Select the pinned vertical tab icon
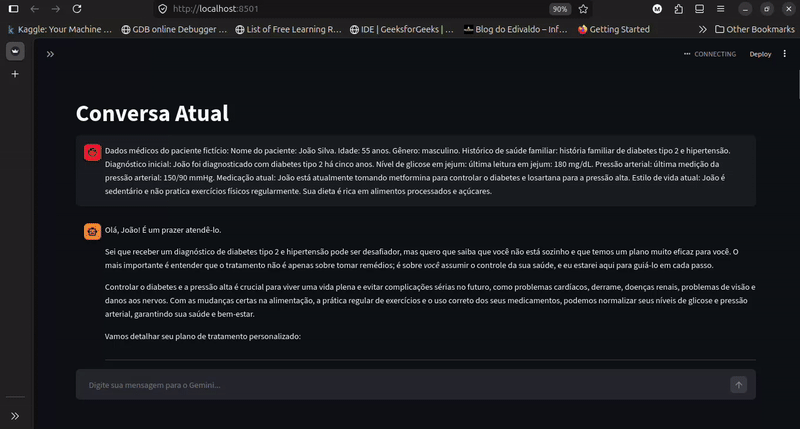Viewport: 800px width, 429px height. click(x=15, y=51)
